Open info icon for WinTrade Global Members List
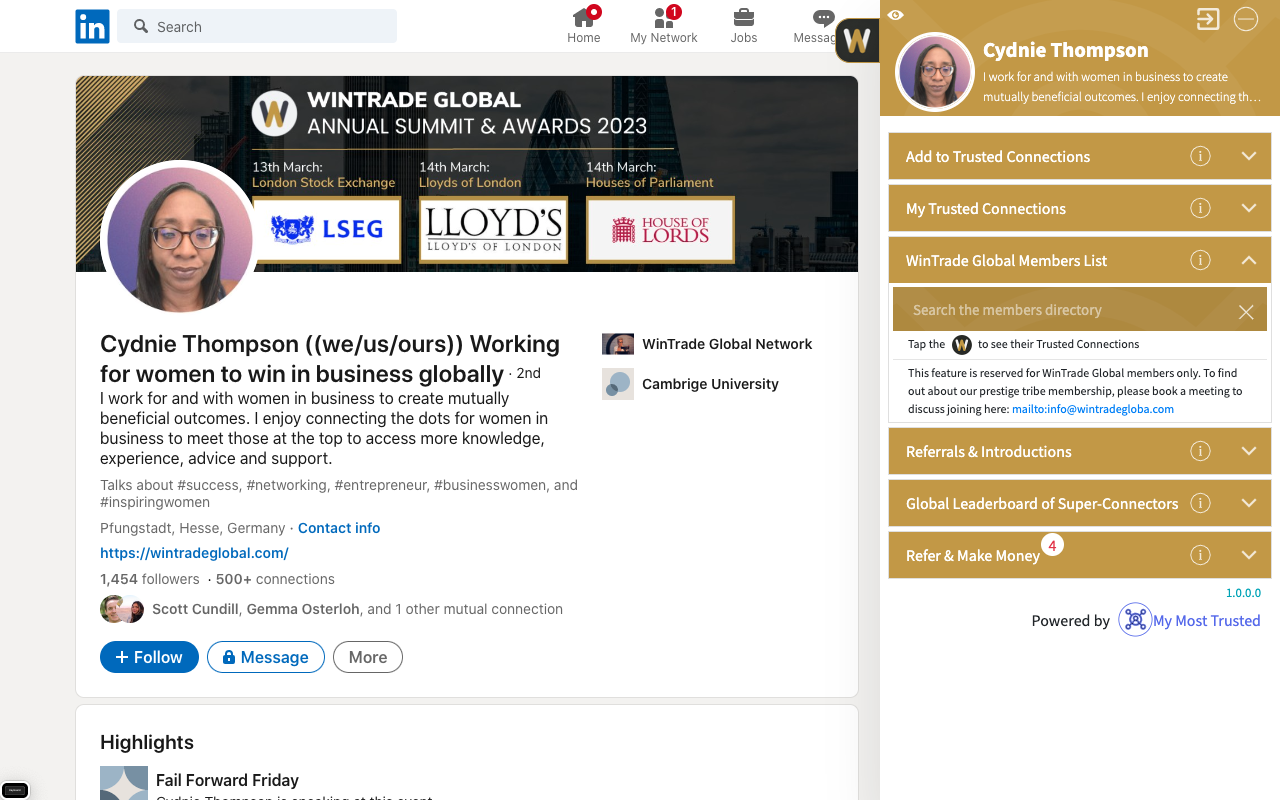1280x800 pixels. 1200,260
